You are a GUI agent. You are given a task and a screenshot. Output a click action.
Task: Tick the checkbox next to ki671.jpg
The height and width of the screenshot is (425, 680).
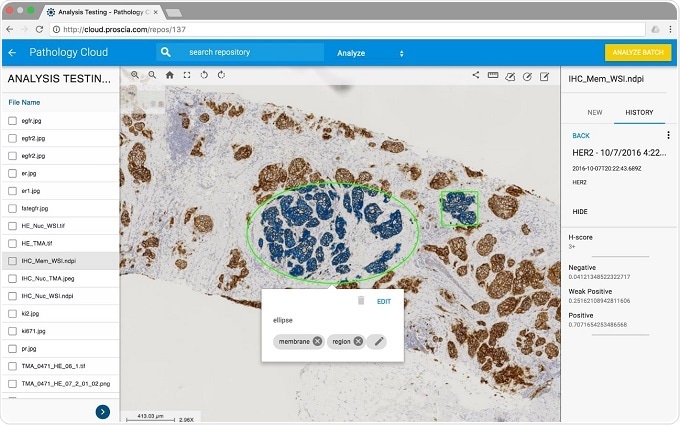pos(12,331)
